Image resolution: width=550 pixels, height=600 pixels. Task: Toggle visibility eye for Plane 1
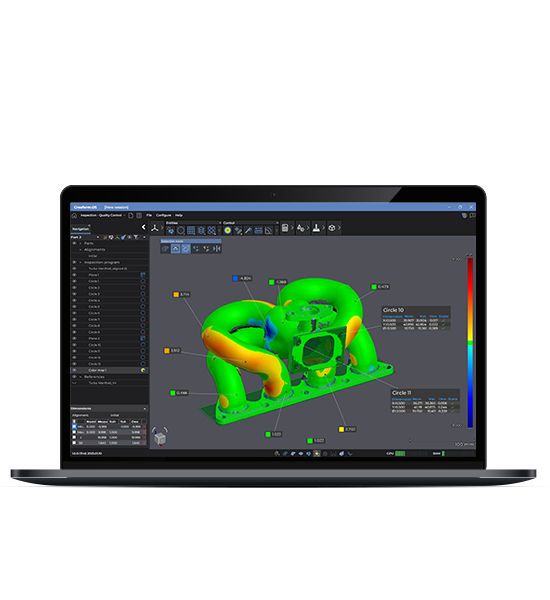coord(74,275)
